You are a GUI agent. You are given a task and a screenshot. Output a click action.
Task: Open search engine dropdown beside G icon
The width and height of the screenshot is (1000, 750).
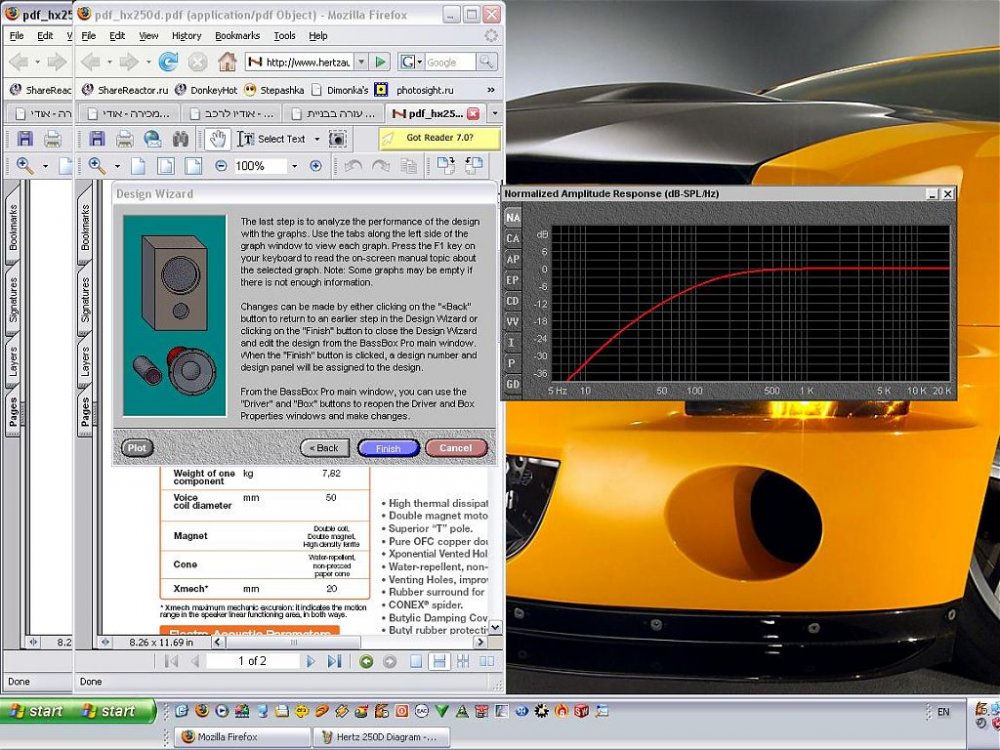point(419,62)
